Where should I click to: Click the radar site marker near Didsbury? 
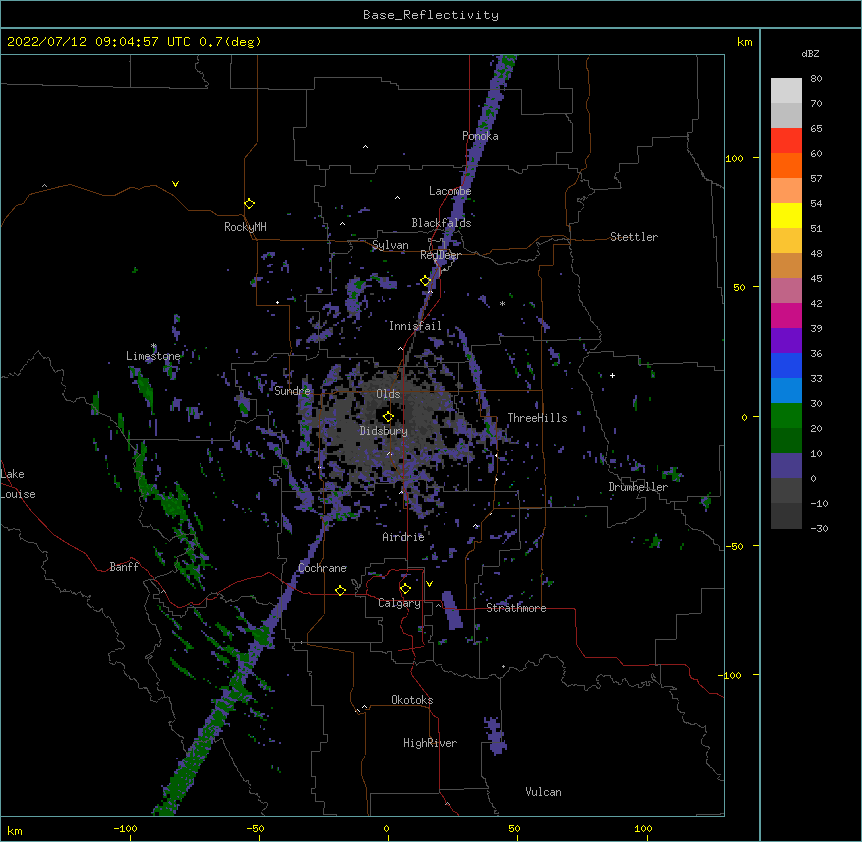(x=388, y=417)
